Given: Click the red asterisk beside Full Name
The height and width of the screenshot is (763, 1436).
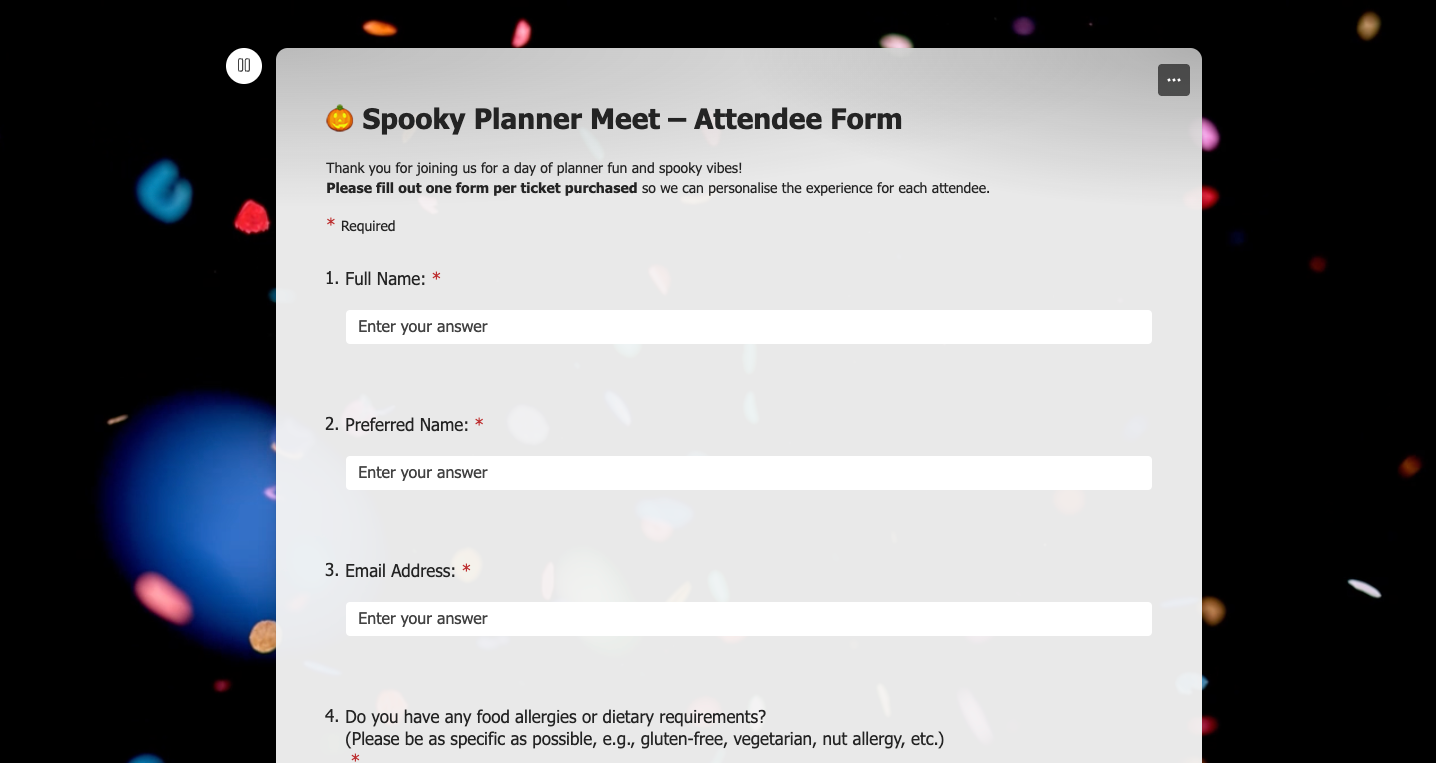Looking at the screenshot, I should pyautogui.click(x=436, y=278).
